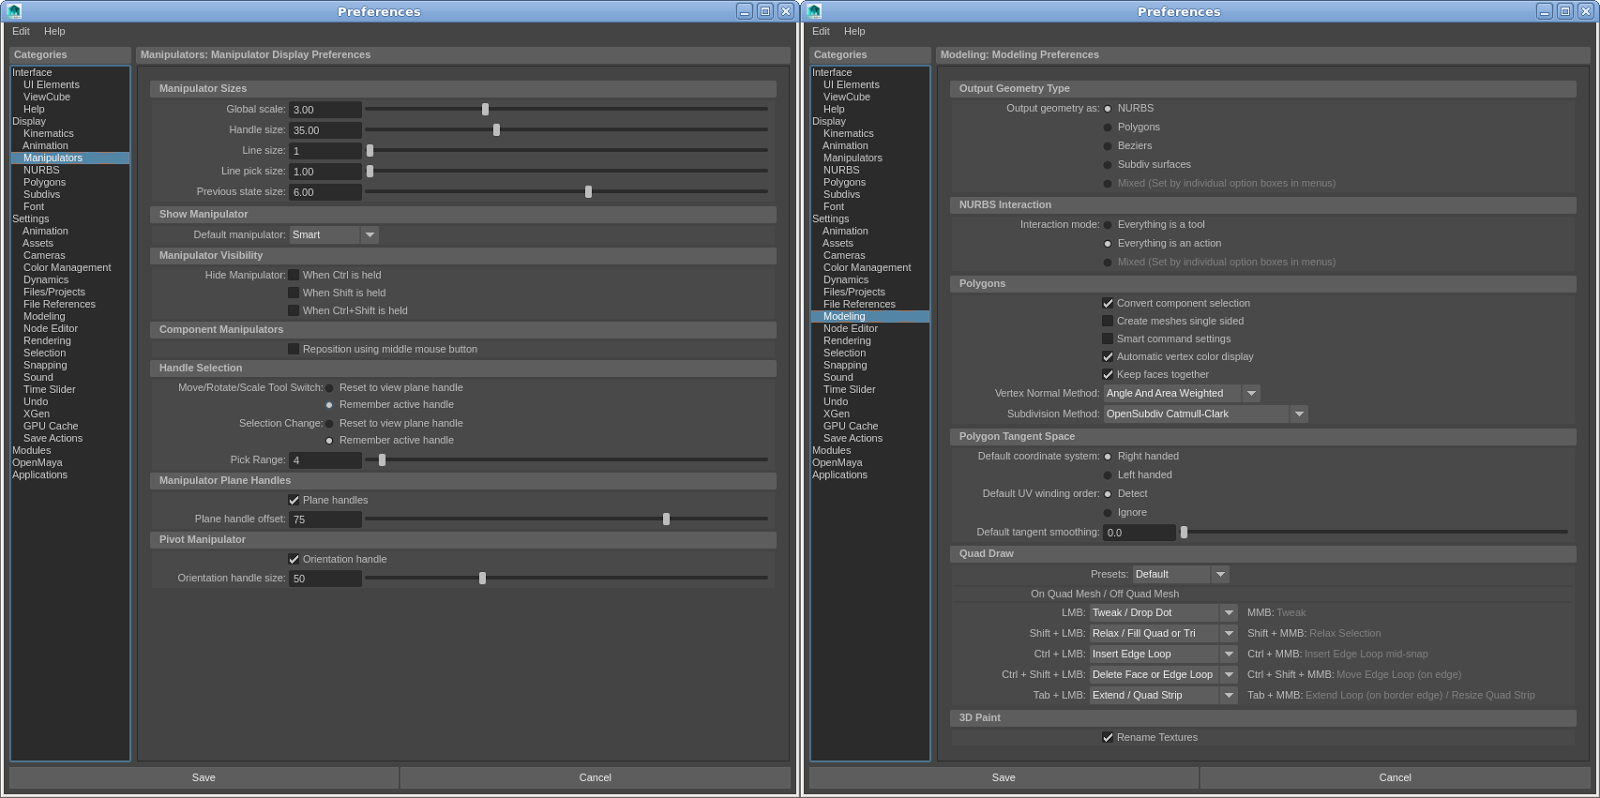Select File References category in right window
The width and height of the screenshot is (1600, 798).
click(x=859, y=304)
